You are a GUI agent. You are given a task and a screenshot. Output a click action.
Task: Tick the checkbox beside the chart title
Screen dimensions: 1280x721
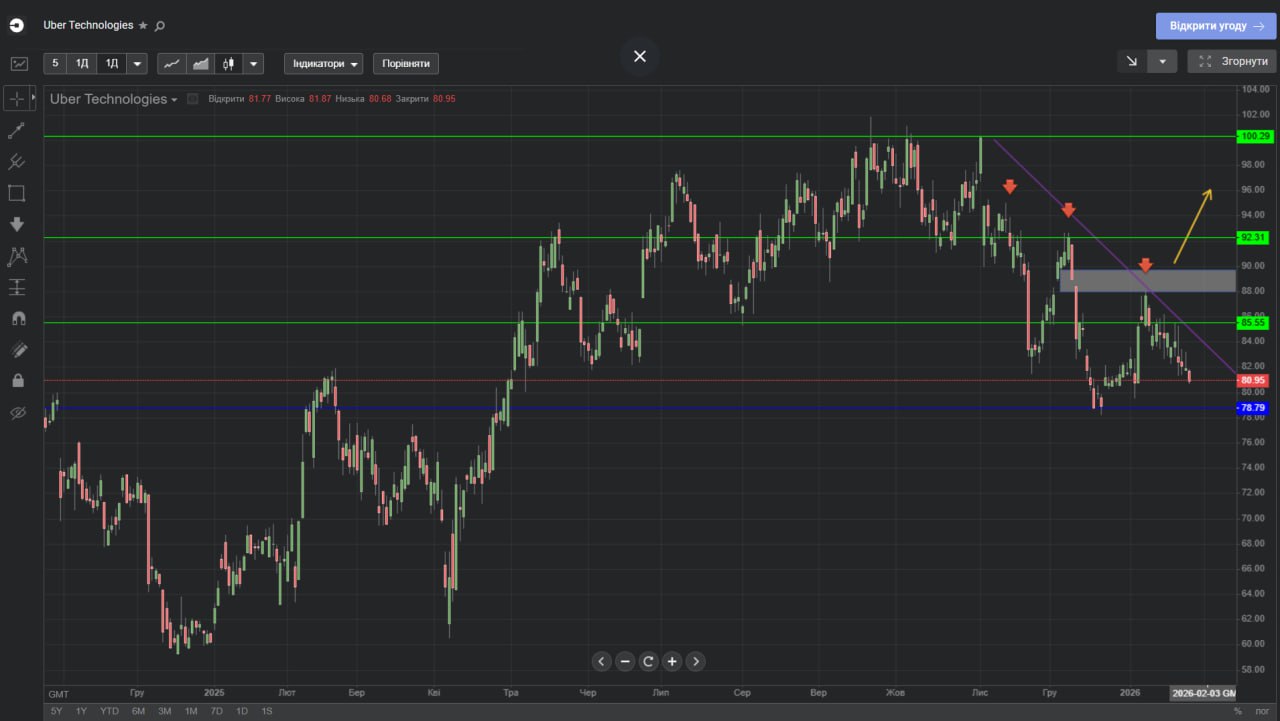coord(193,99)
